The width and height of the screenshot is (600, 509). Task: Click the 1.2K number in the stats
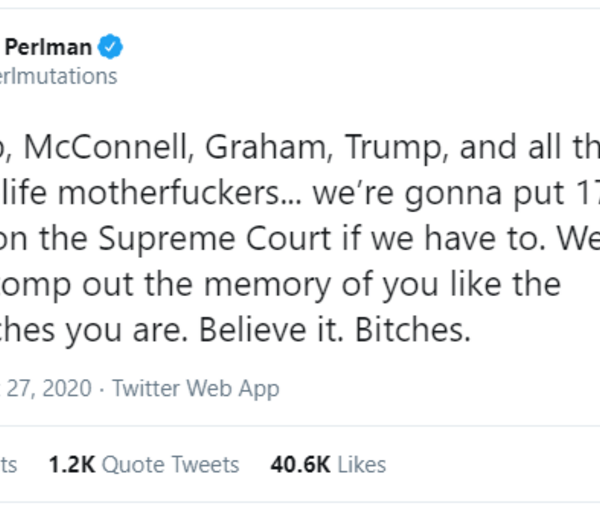pyautogui.click(x=69, y=464)
